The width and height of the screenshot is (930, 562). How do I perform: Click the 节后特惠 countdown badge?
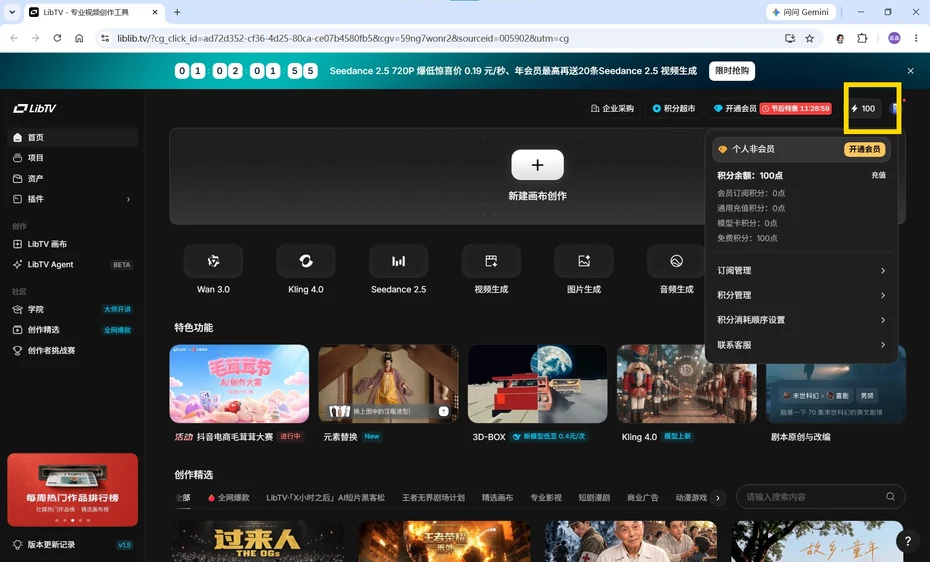pos(796,108)
